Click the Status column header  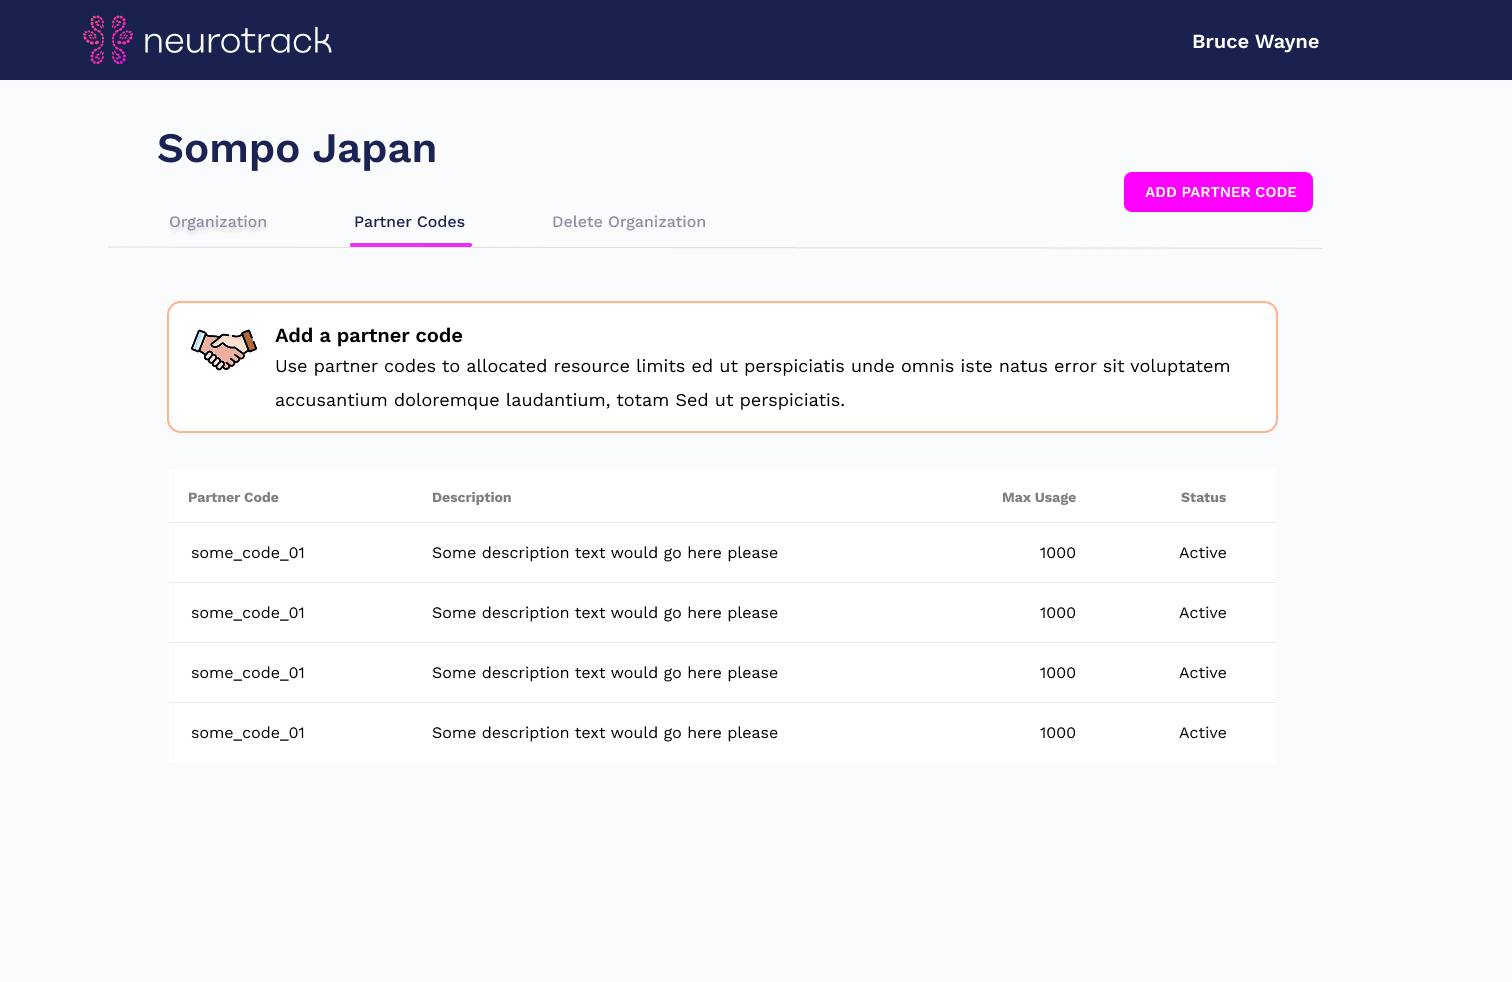point(1203,497)
